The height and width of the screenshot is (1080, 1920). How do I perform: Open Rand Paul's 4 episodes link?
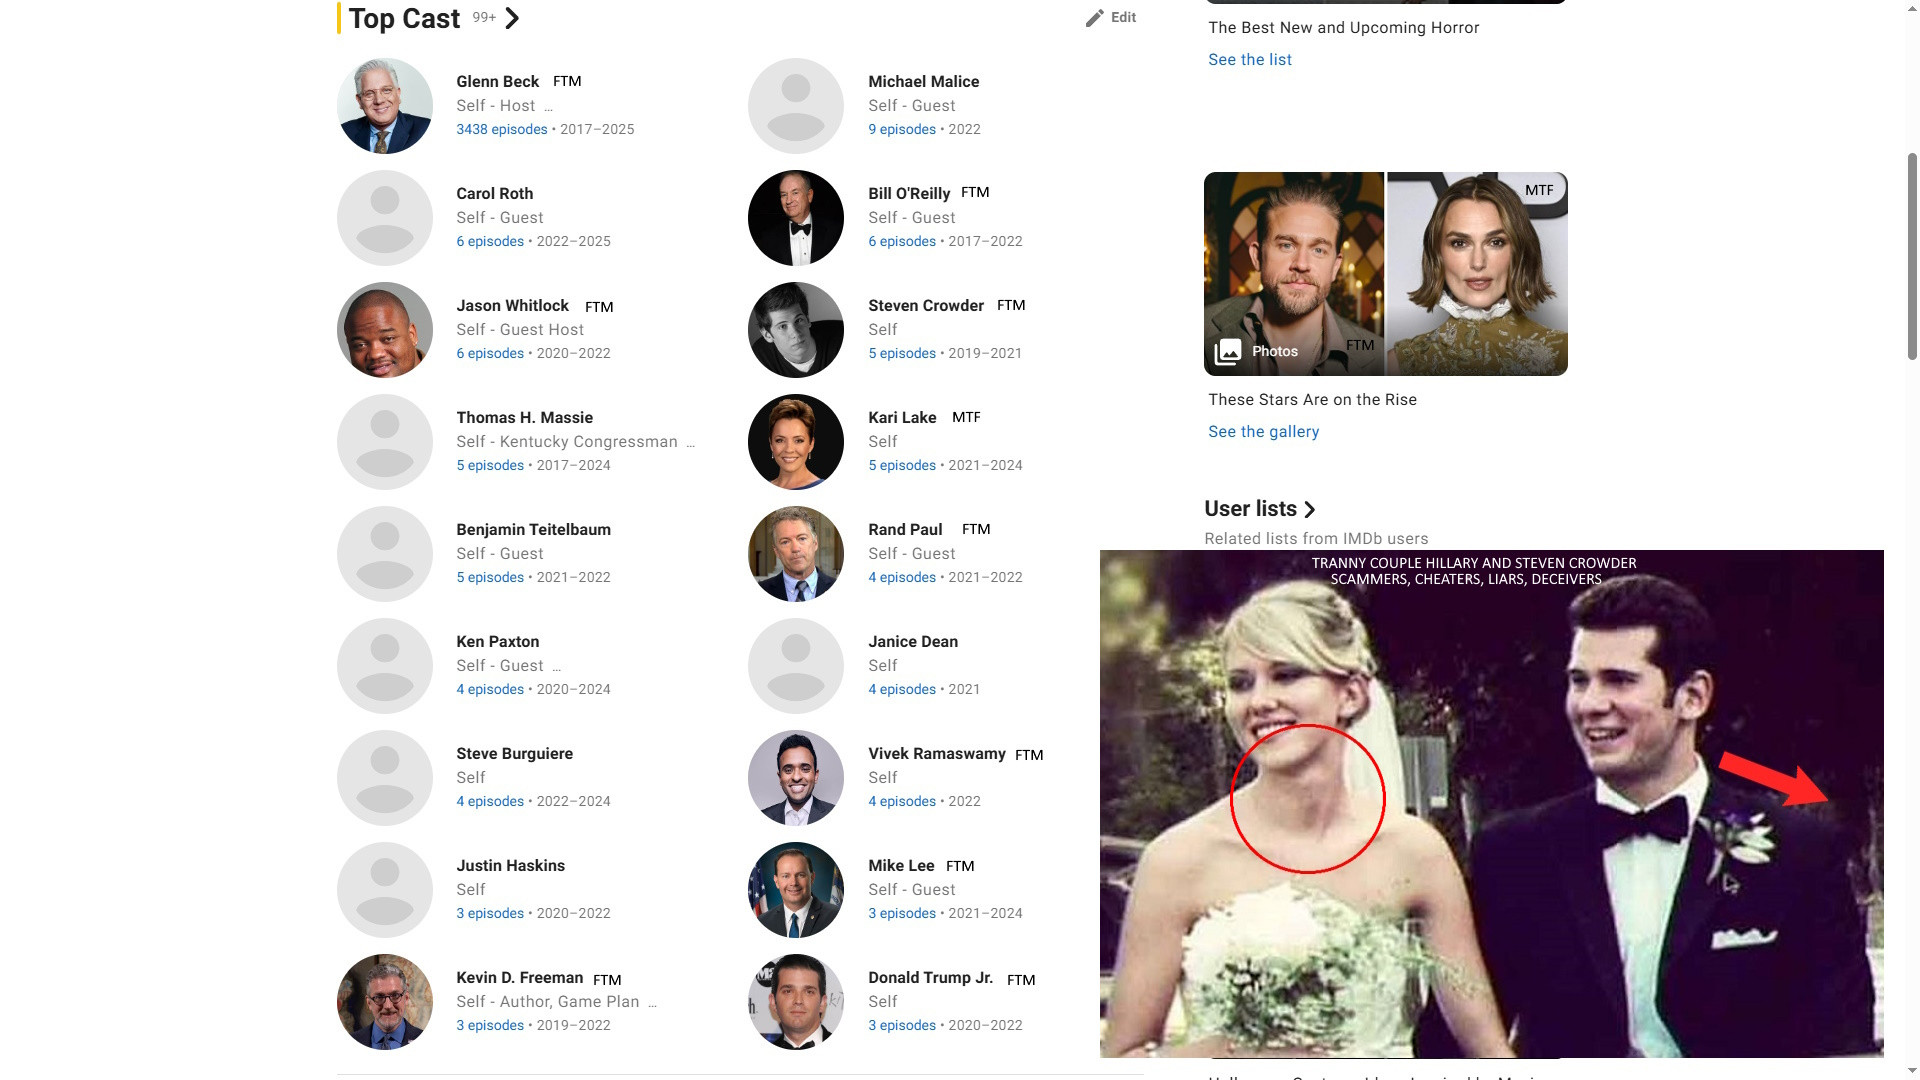click(902, 578)
